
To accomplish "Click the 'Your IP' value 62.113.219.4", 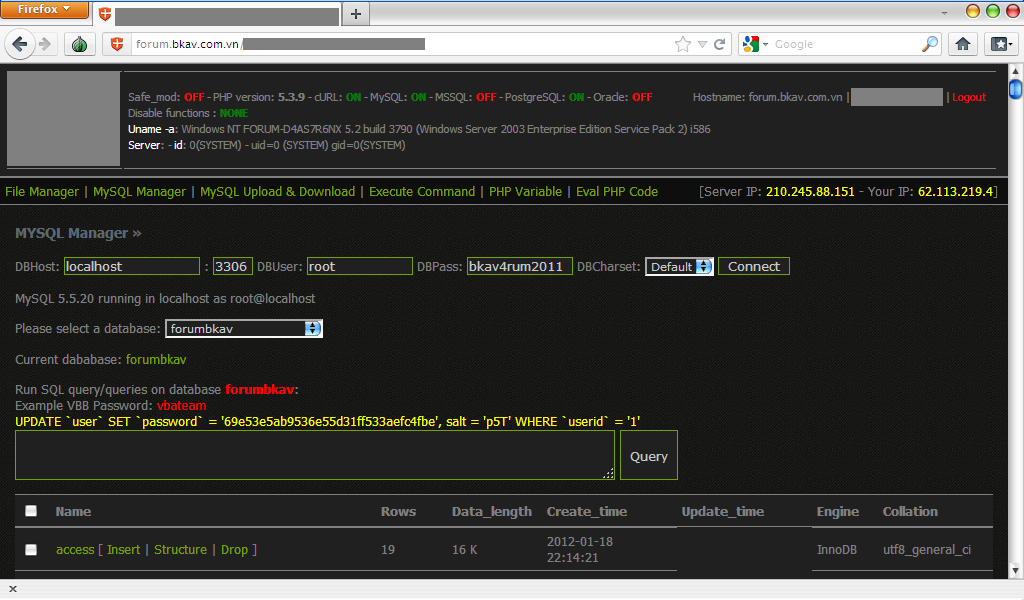I will (955, 192).
